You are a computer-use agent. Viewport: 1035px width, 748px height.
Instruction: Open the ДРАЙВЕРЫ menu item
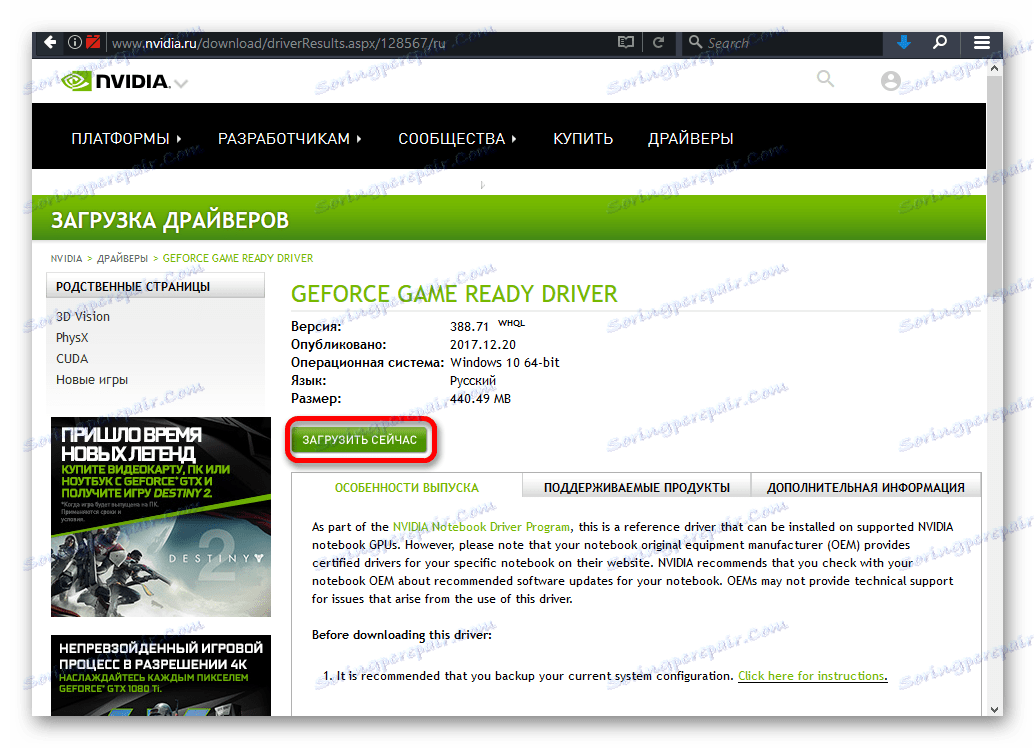tap(690, 139)
